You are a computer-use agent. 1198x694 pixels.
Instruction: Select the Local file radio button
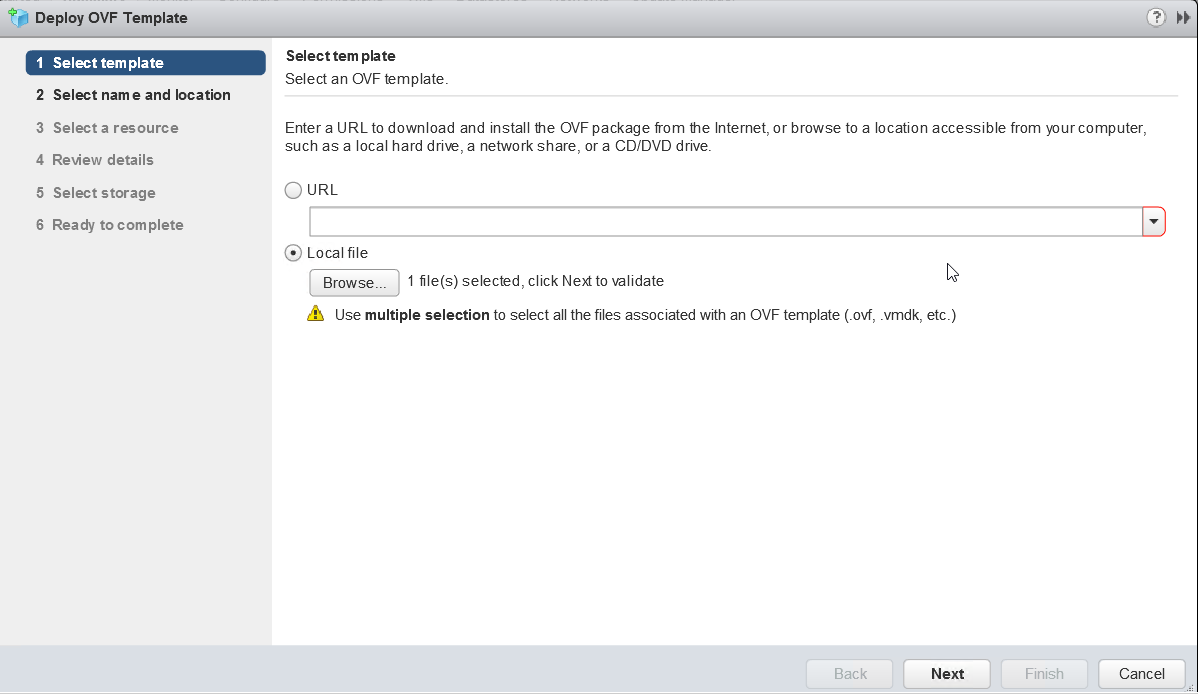pyautogui.click(x=293, y=253)
